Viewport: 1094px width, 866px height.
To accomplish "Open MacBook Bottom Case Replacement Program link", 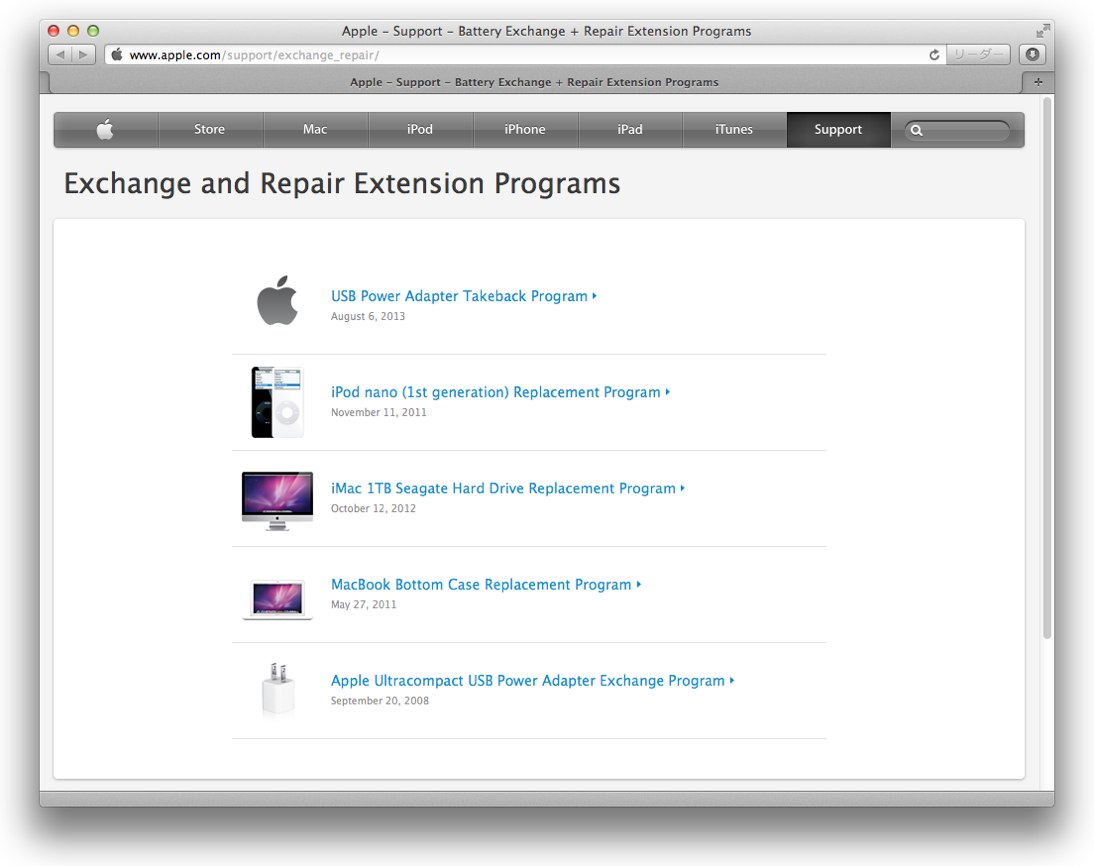I will 486,585.
